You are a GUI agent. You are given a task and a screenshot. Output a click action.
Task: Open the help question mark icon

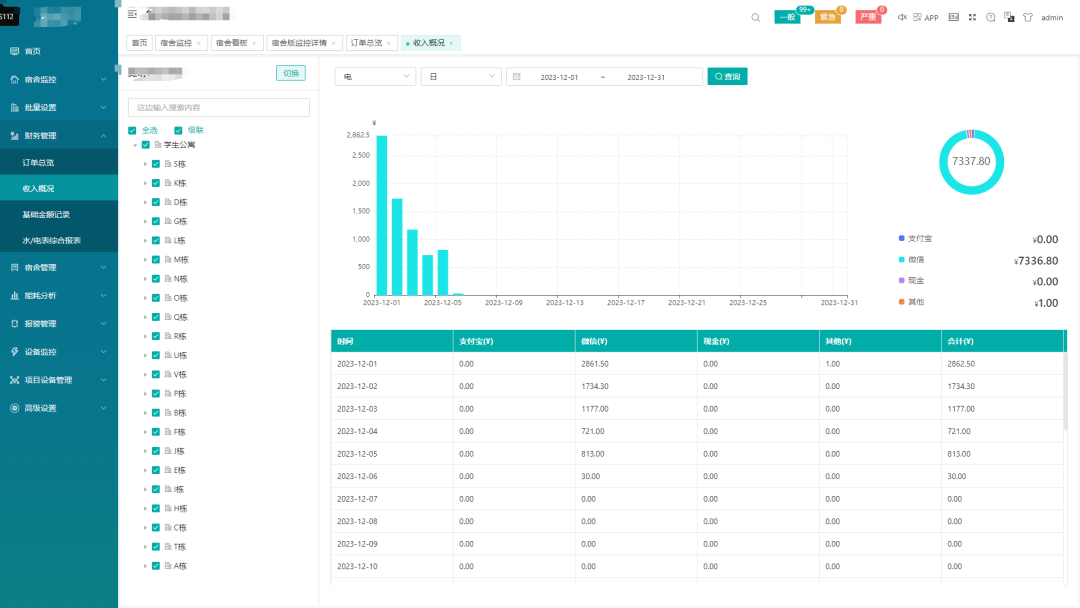tap(990, 17)
